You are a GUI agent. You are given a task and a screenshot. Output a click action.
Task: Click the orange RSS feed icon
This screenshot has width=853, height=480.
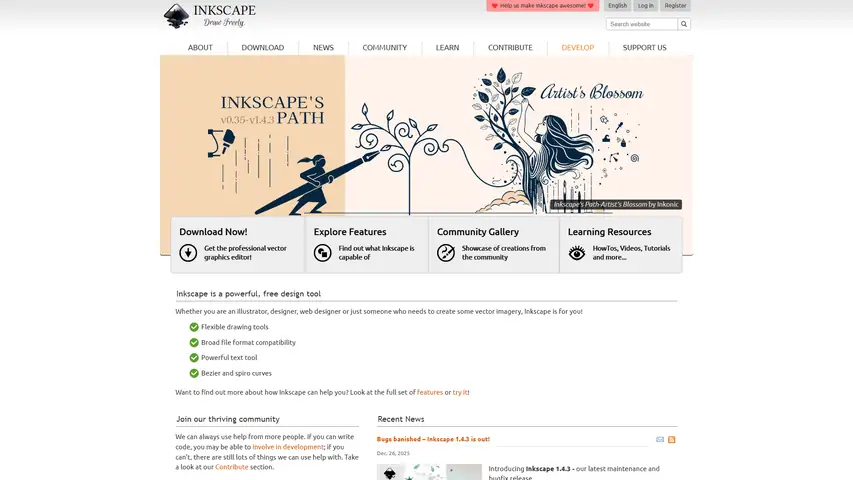pos(672,439)
